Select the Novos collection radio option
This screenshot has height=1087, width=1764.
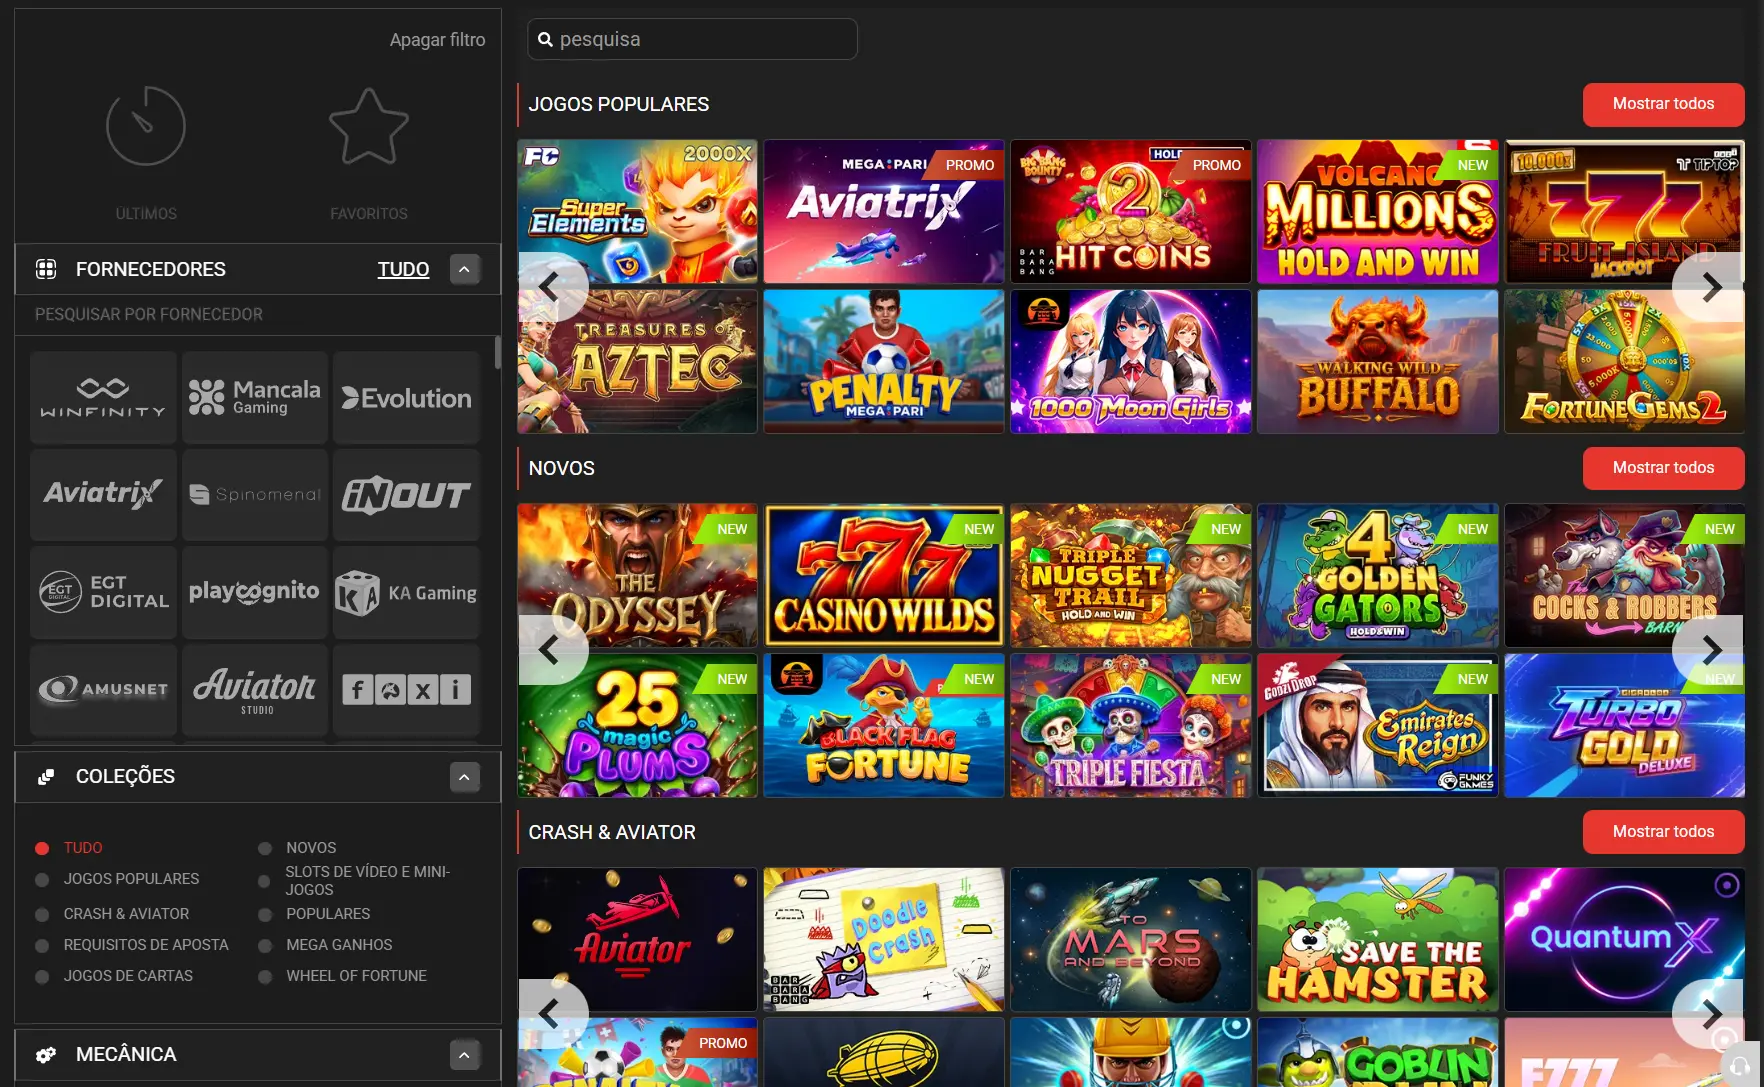click(265, 848)
